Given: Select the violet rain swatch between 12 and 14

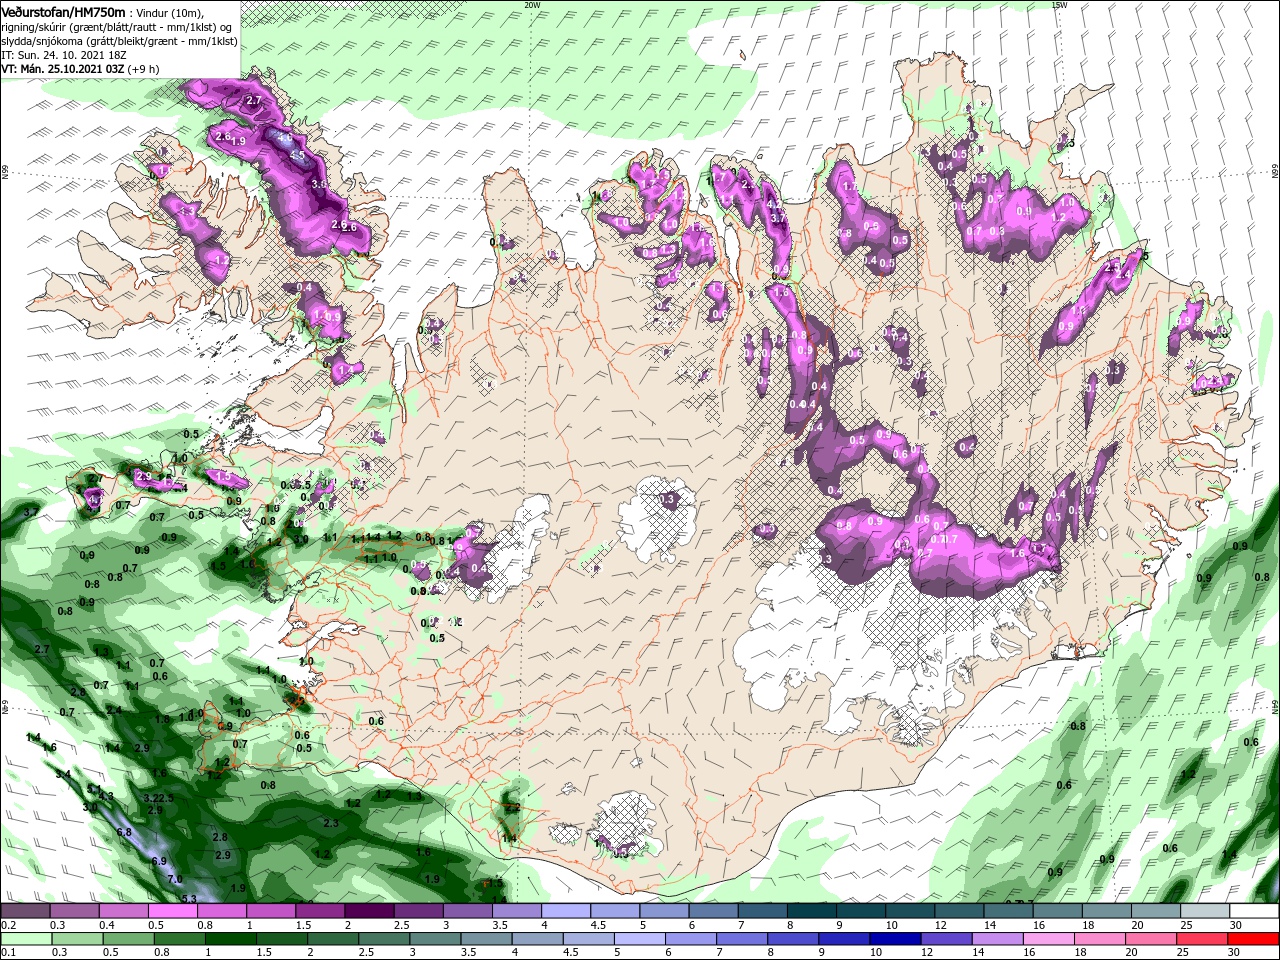Looking at the screenshot, I should [x=946, y=940].
